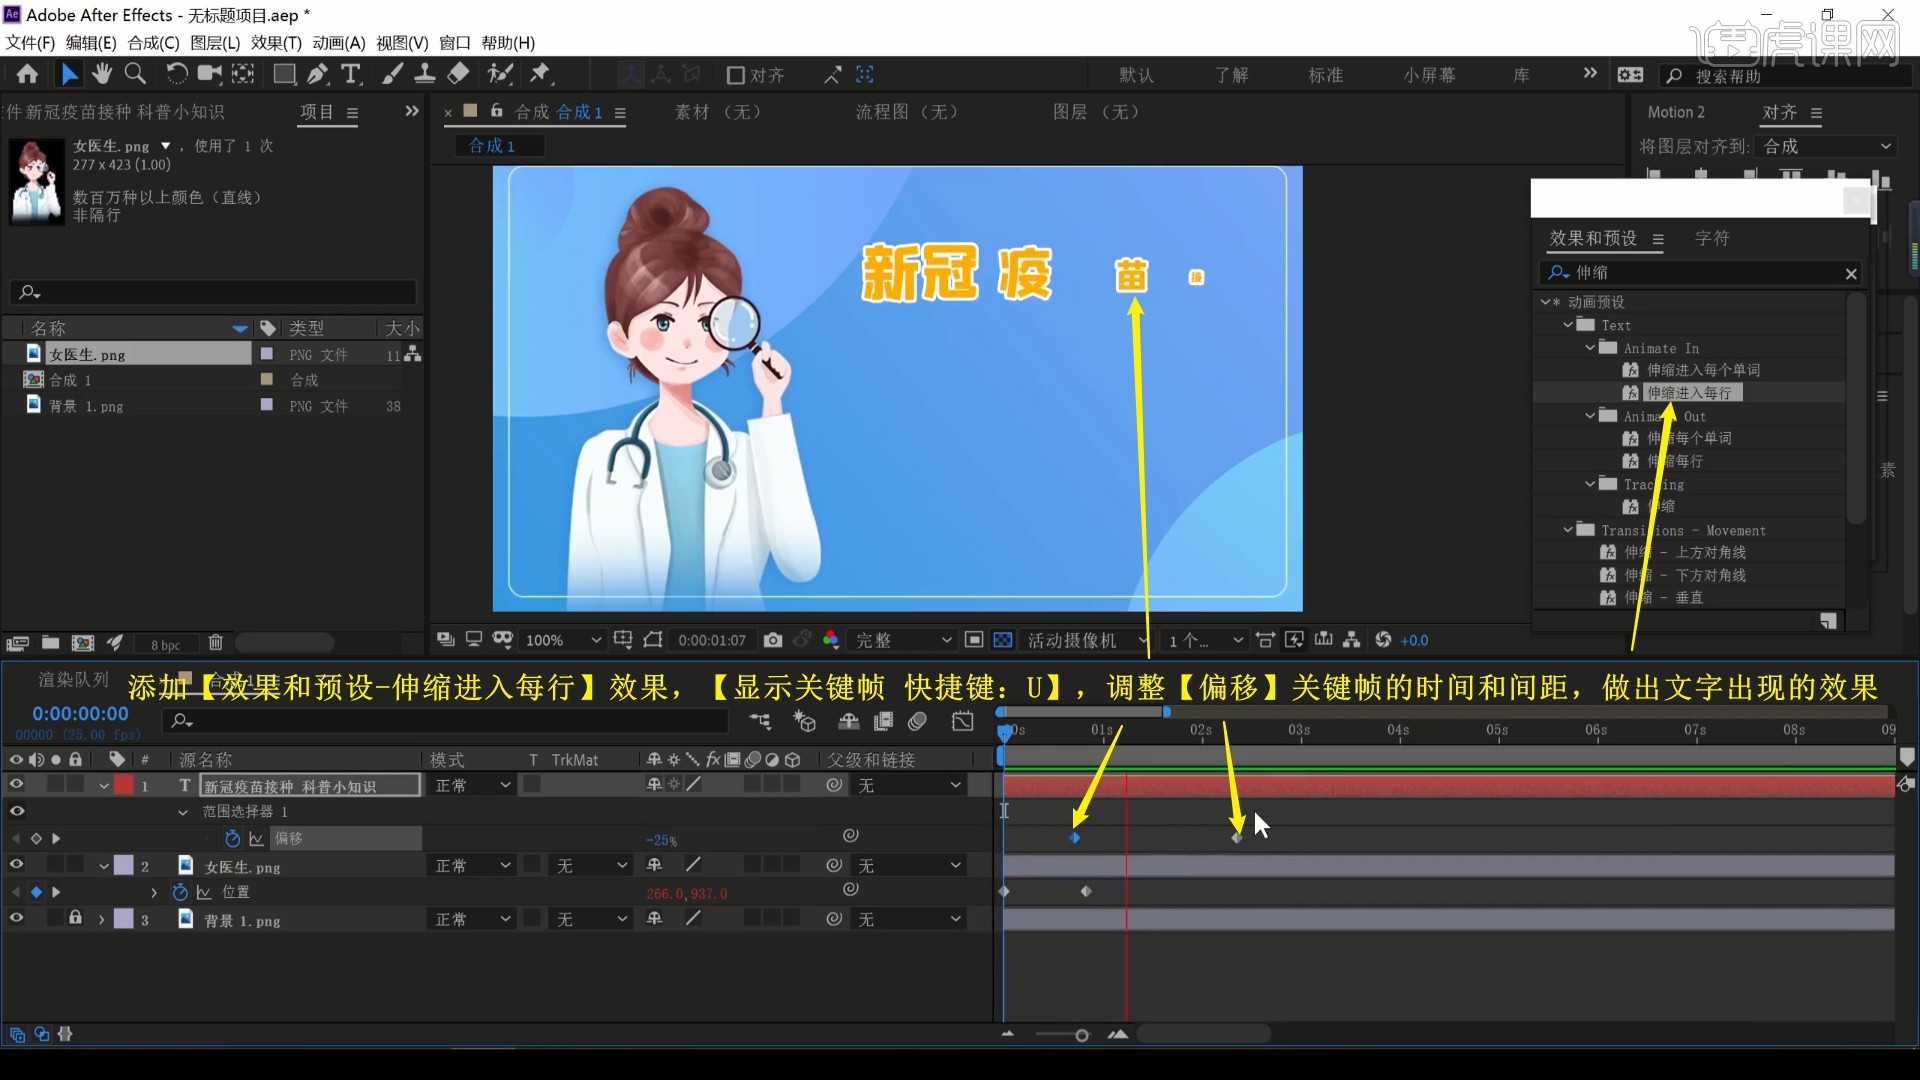
Task: Open the composition mini-flowchart icon in timeline
Action: coord(761,721)
